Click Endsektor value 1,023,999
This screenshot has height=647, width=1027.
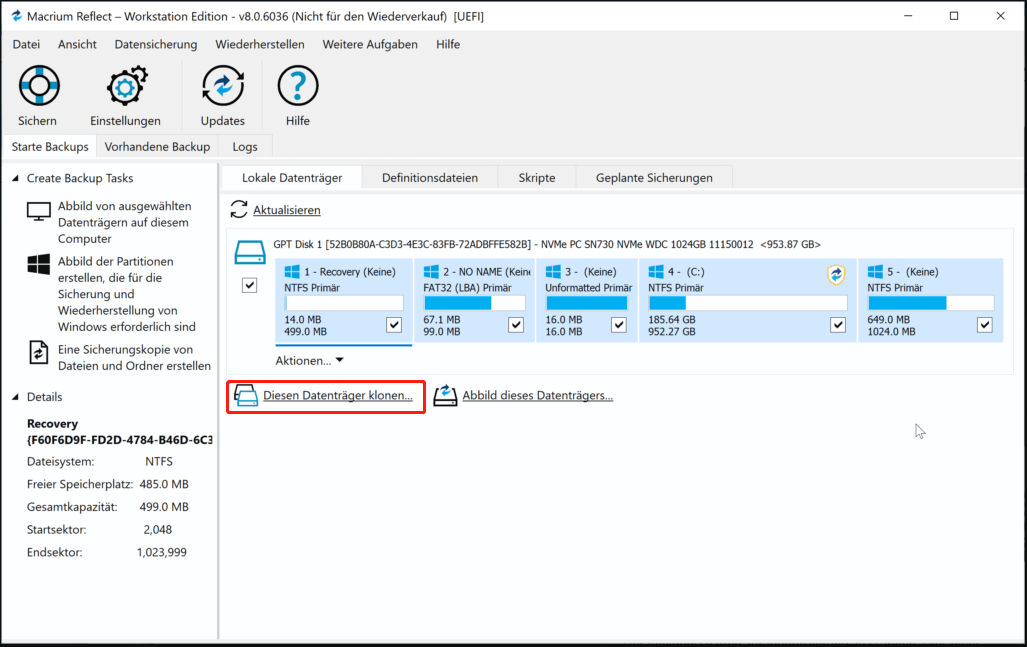(162, 552)
